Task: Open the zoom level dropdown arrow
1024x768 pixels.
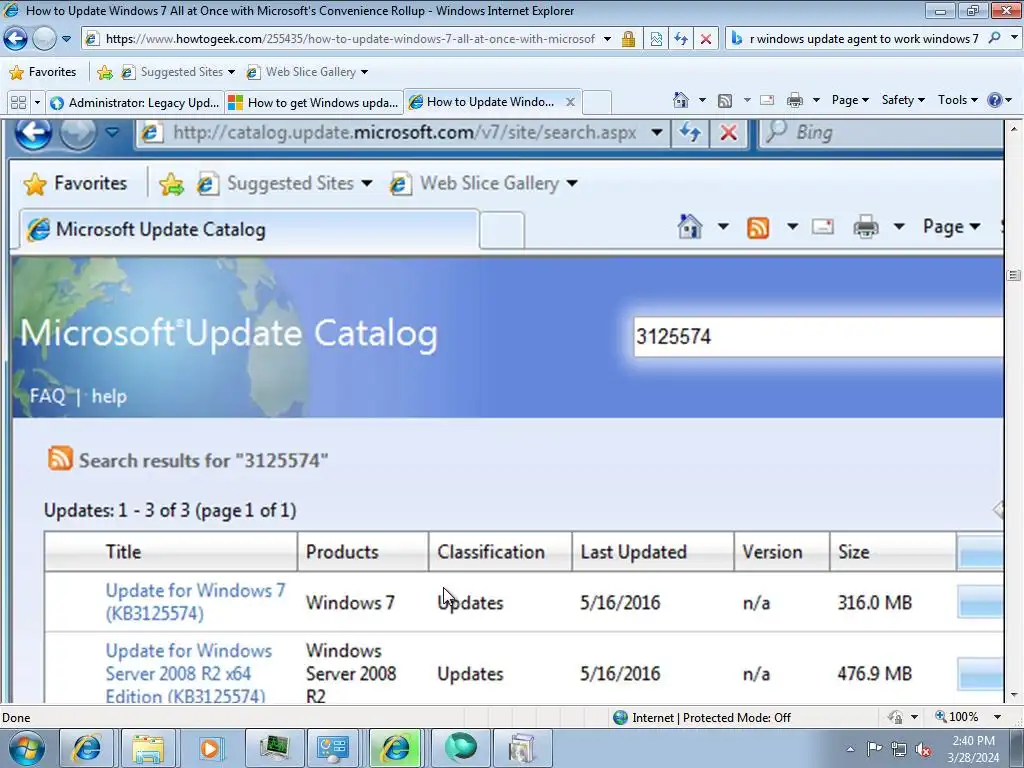Action: (997, 717)
